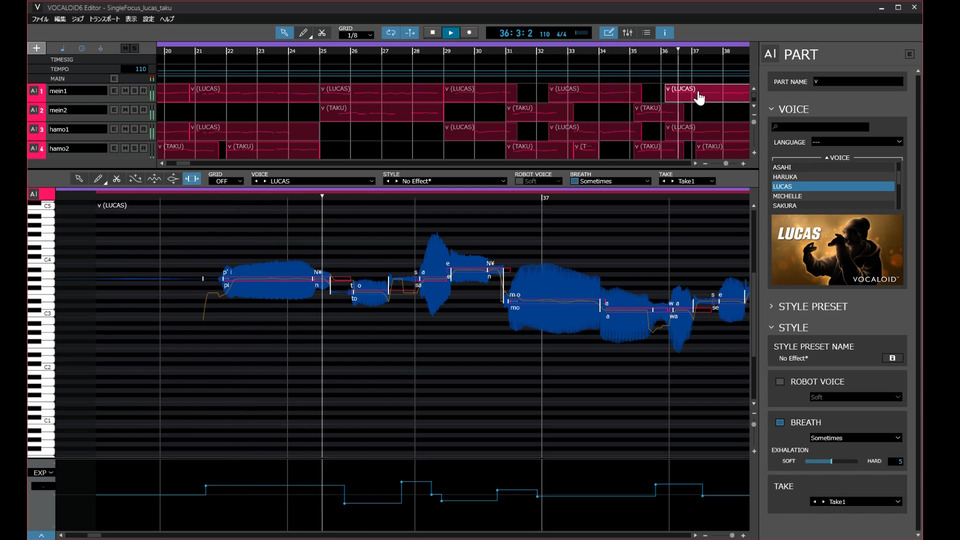Disable BREATH checkbox in PART panel
Viewport: 960px width, 540px height.
tap(780, 422)
